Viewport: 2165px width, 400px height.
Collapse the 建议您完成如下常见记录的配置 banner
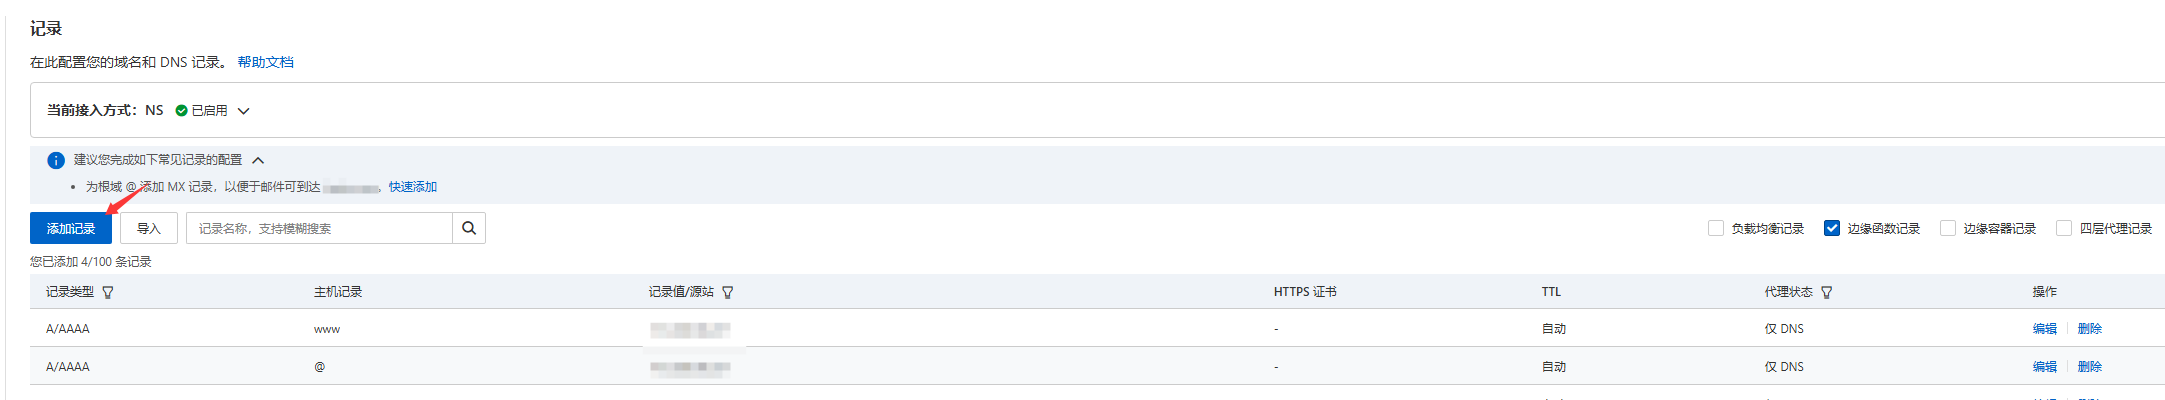[x=258, y=160]
